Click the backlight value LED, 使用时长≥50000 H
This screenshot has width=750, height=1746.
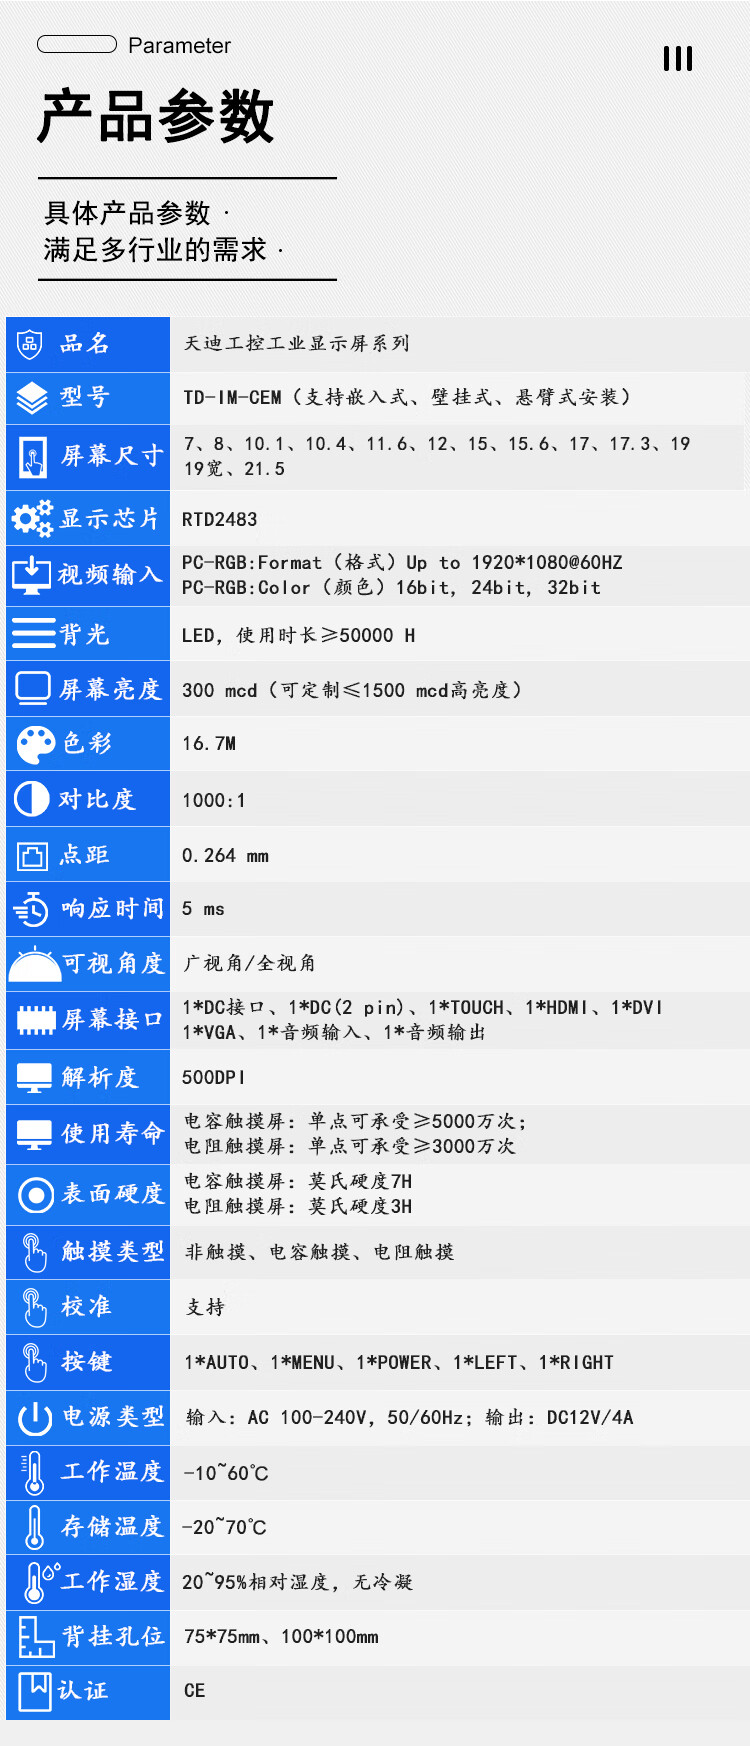(298, 635)
